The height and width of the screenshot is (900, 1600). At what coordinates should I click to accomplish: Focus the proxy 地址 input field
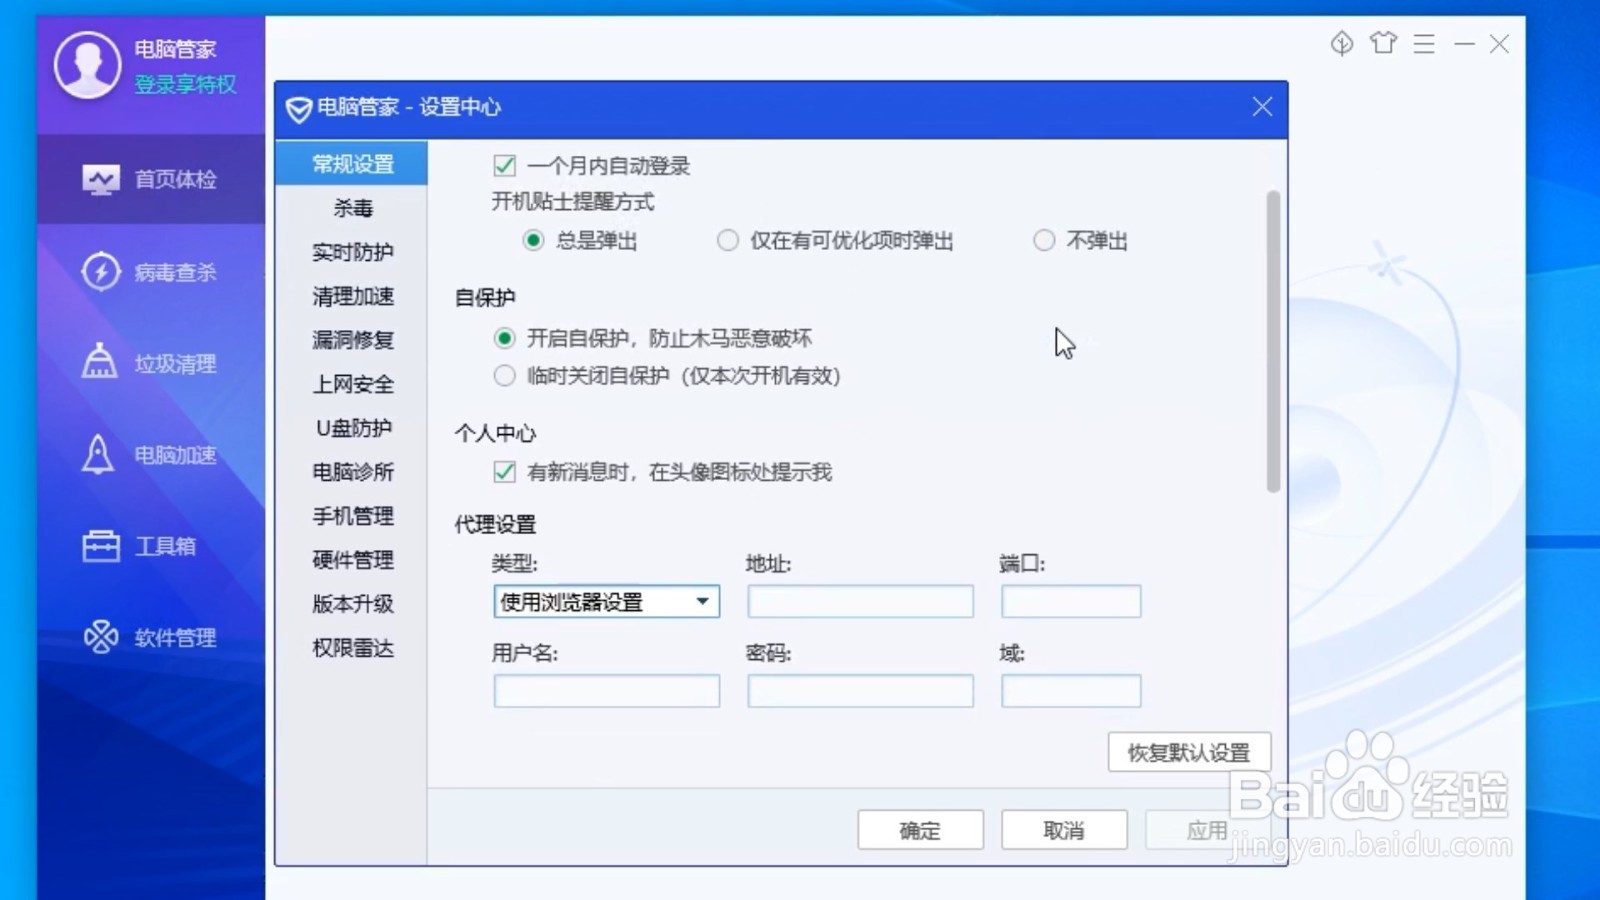[x=860, y=602]
